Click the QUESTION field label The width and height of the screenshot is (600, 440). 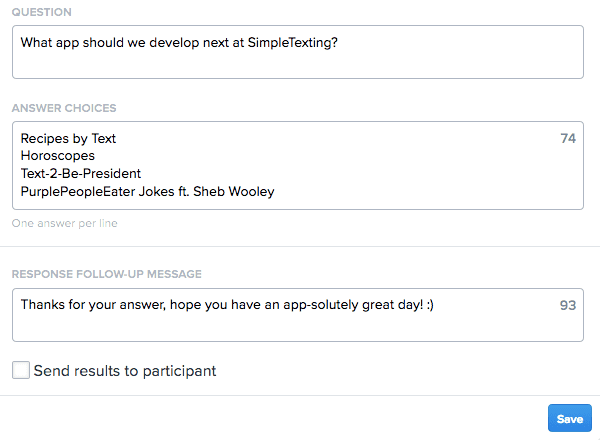click(41, 12)
